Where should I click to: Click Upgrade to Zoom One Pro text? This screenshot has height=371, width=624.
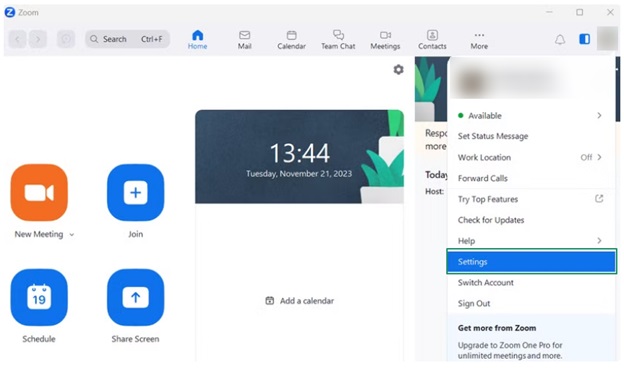(510, 350)
